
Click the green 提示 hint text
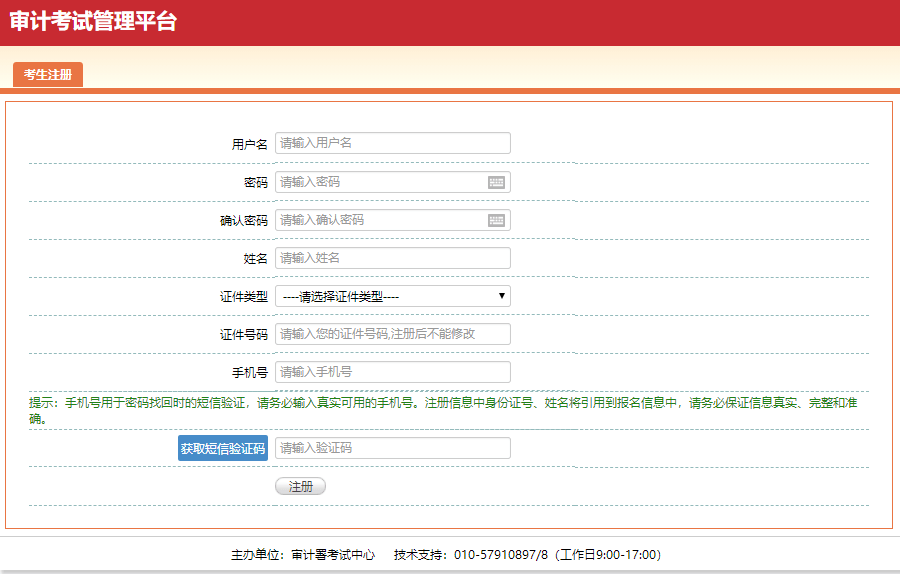coord(442,404)
